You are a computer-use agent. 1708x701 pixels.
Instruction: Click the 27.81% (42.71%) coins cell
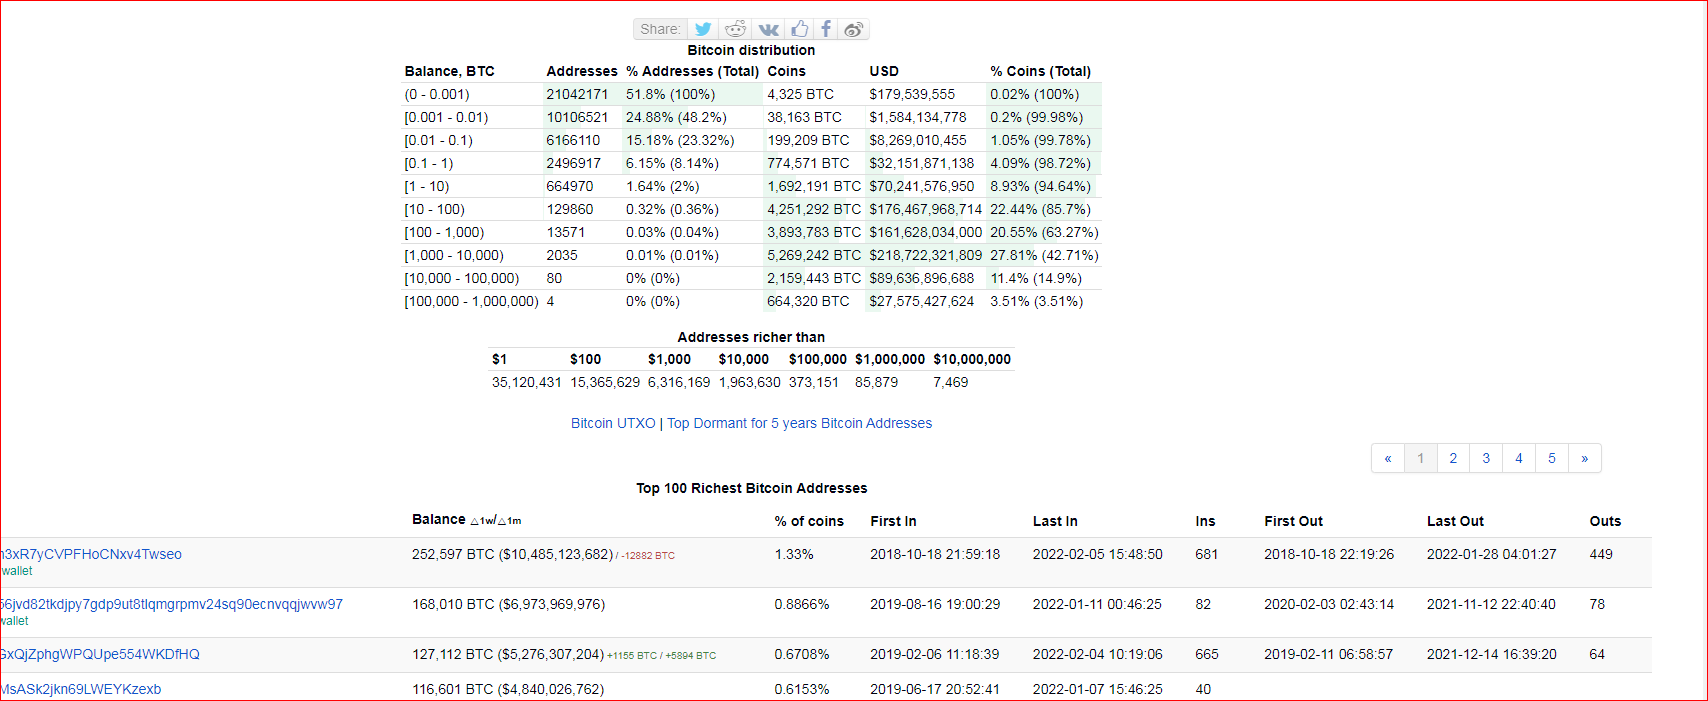(1044, 255)
